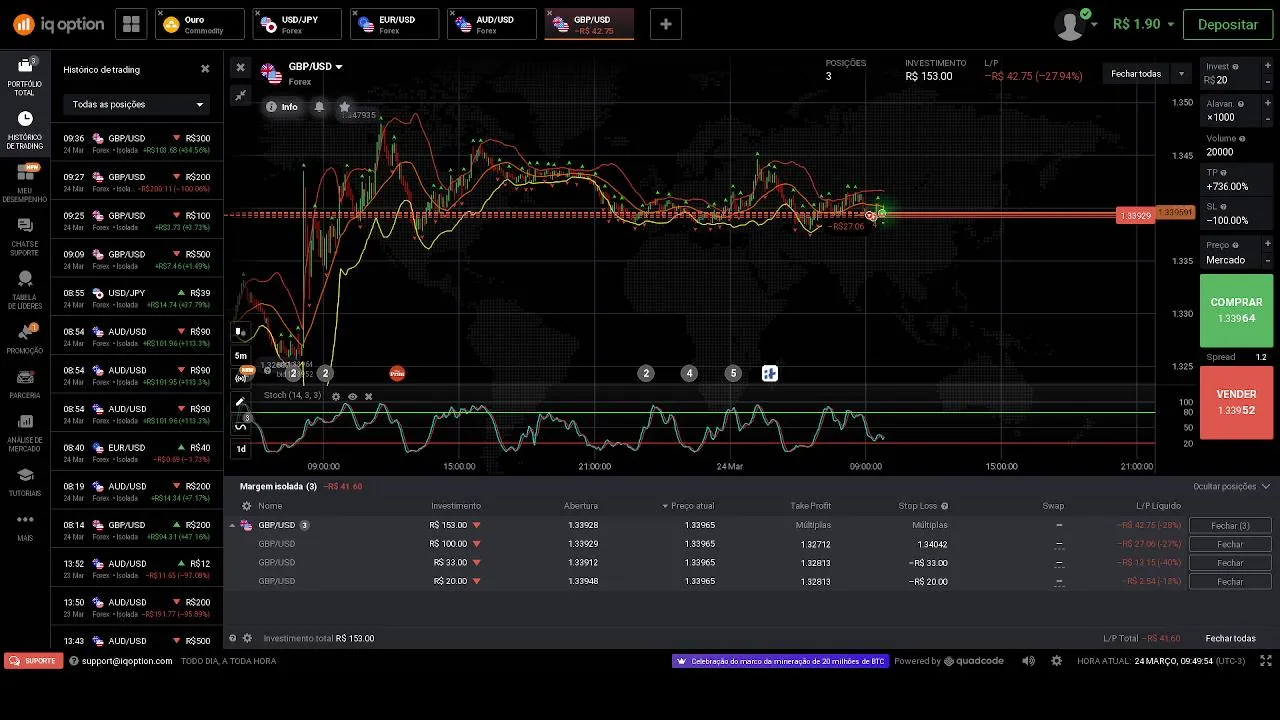Click the multi-chart grid layout icon
This screenshot has height=720, width=1280.
[x=131, y=24]
